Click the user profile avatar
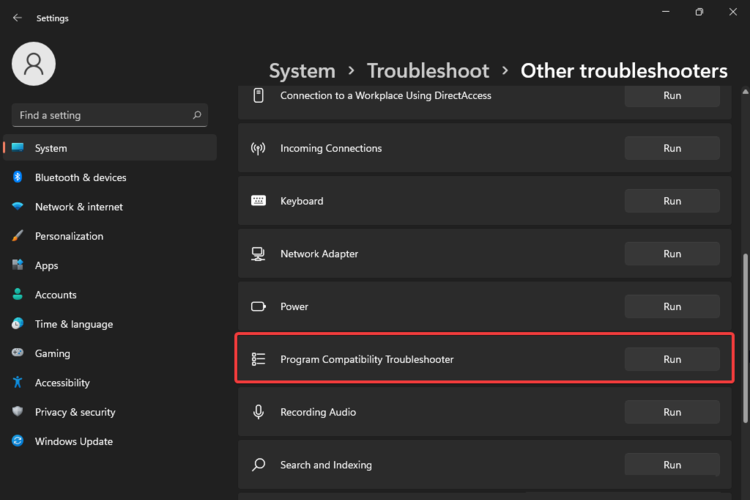This screenshot has width=750, height=500. (x=34, y=64)
